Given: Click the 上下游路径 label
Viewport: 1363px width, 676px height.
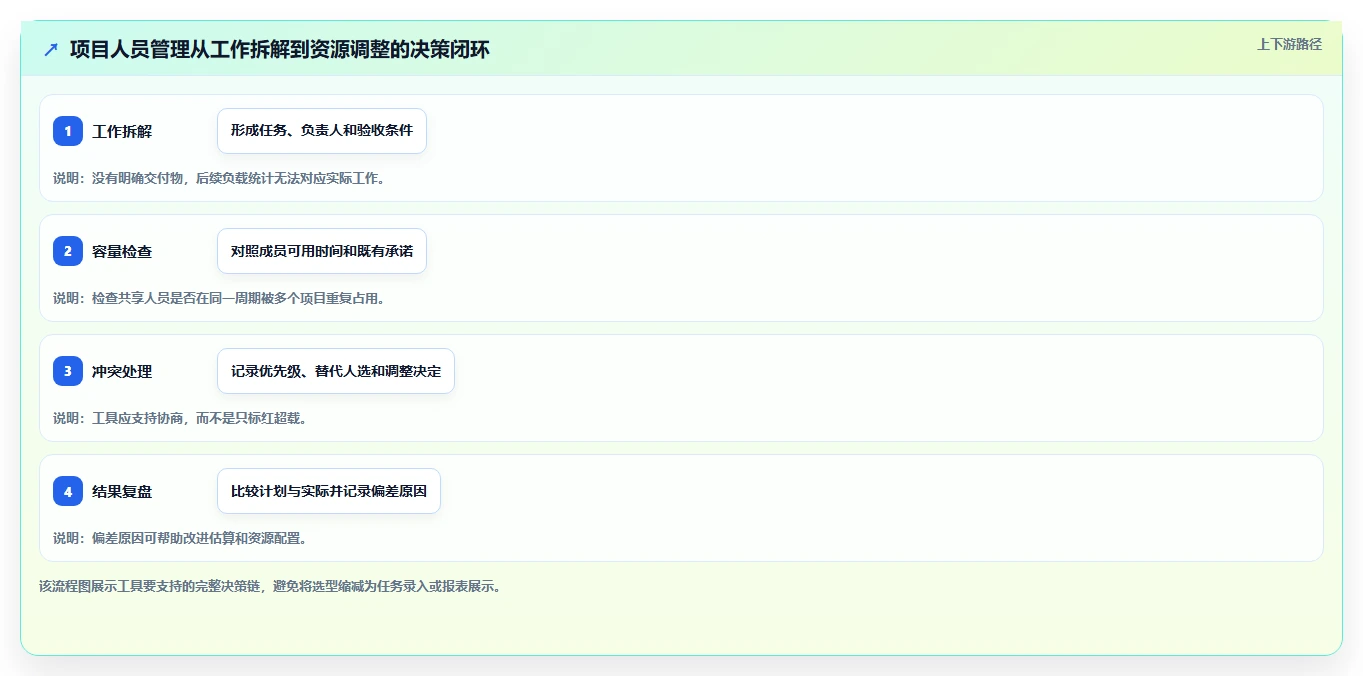Looking at the screenshot, I should coord(1289,44).
